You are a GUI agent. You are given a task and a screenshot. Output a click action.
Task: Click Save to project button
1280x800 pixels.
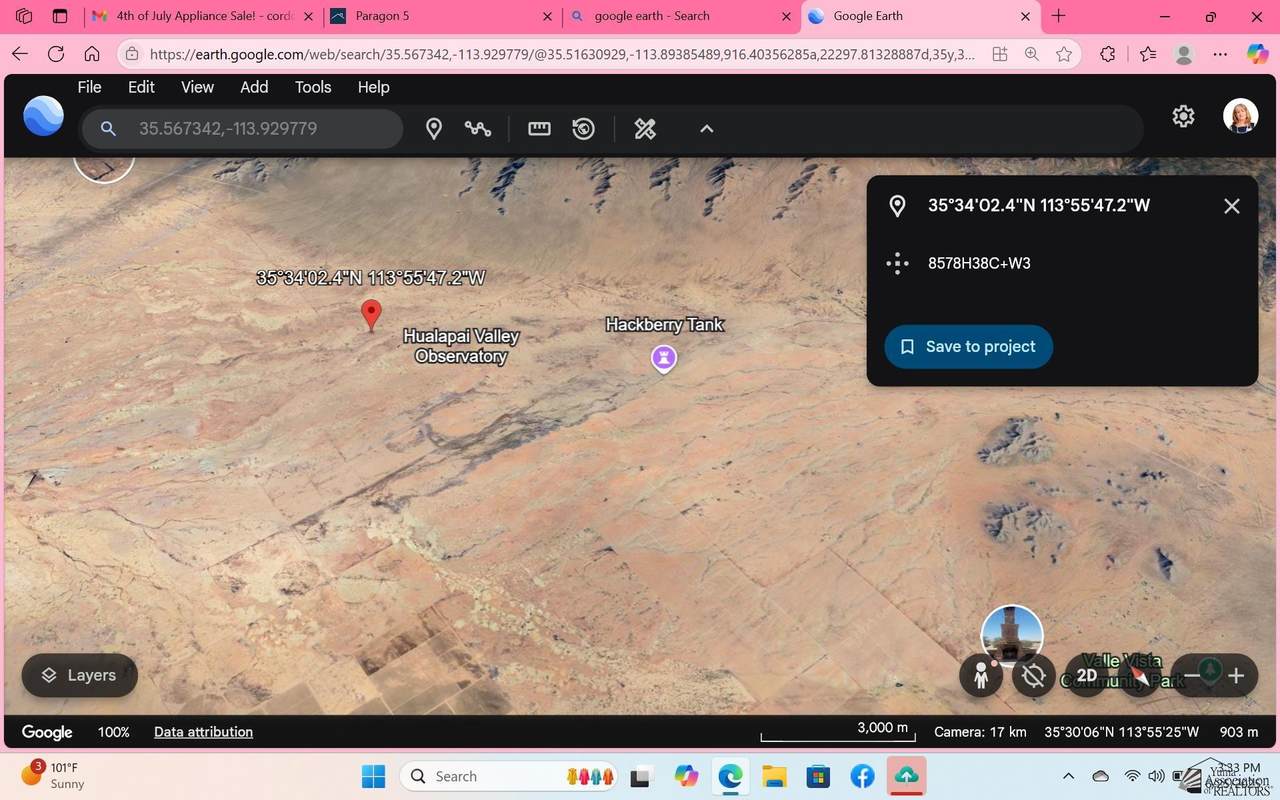tap(968, 346)
